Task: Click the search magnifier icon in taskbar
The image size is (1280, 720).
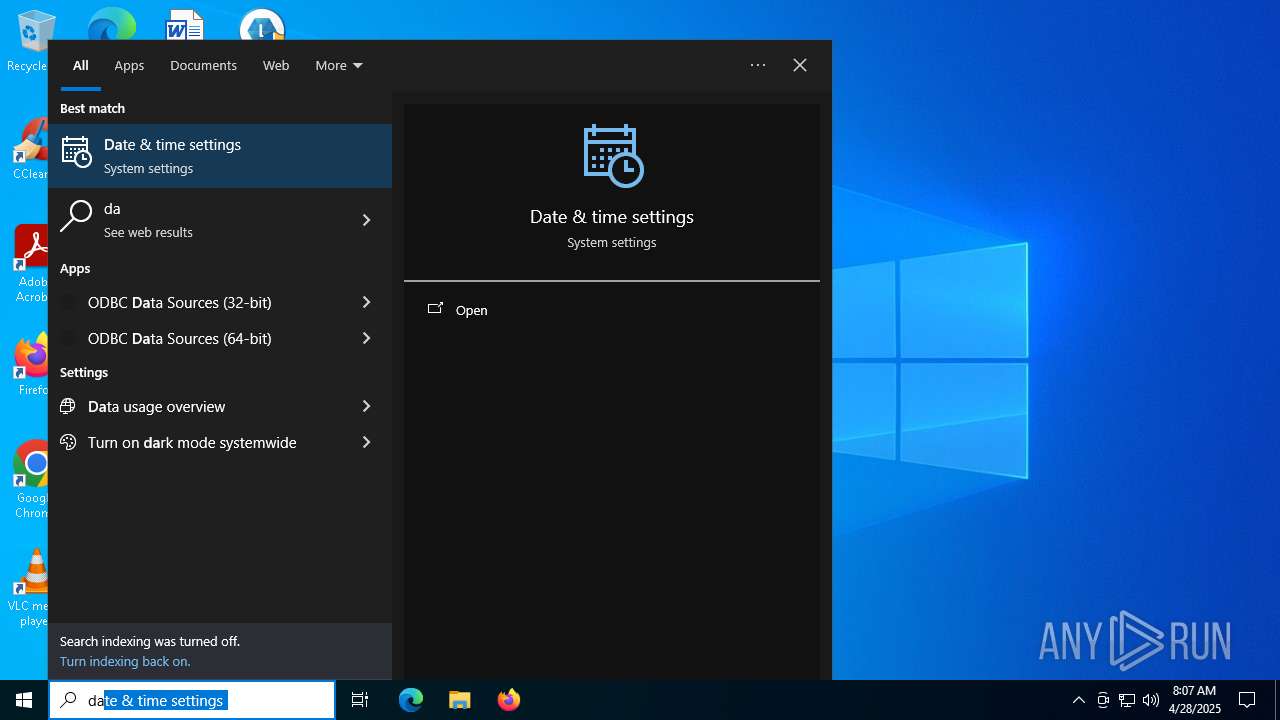Action: [x=69, y=700]
